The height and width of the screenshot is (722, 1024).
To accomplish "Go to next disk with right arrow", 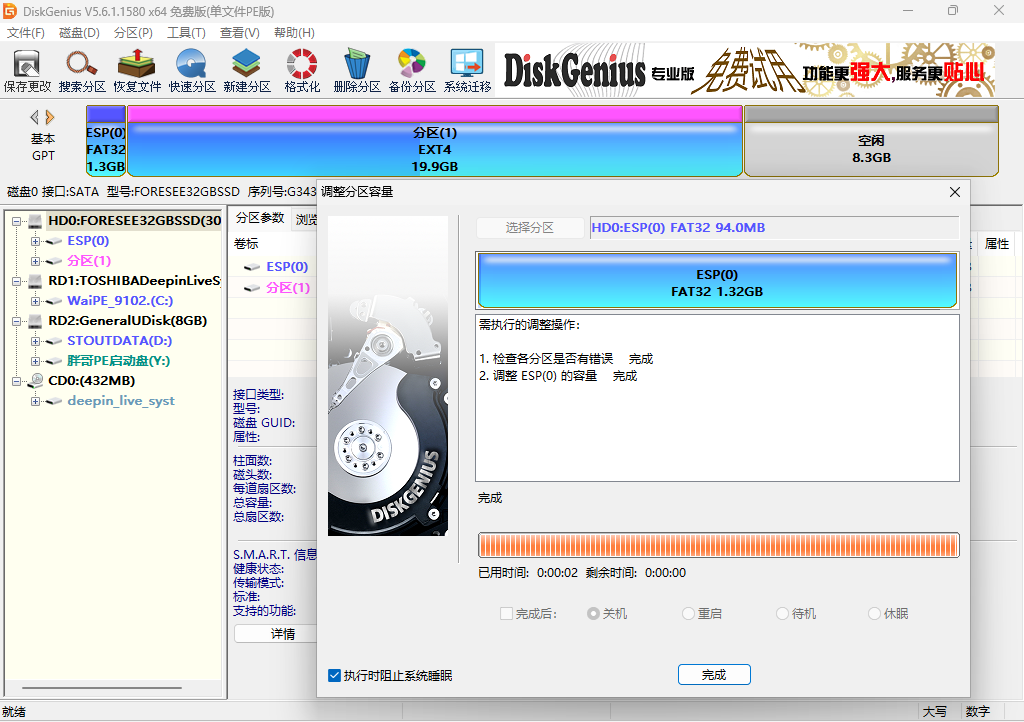I will coord(50,118).
